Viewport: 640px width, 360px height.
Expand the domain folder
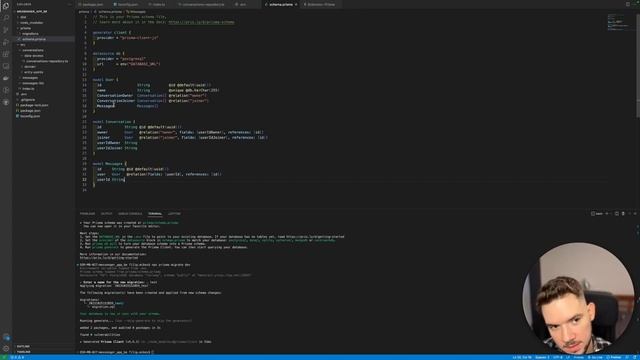point(30,67)
